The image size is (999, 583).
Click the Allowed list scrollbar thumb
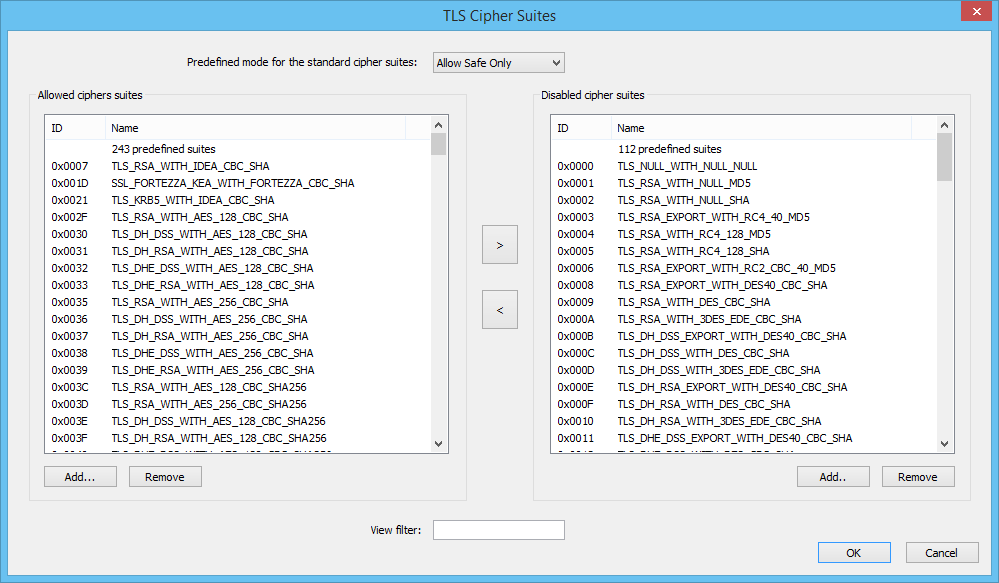click(x=438, y=144)
